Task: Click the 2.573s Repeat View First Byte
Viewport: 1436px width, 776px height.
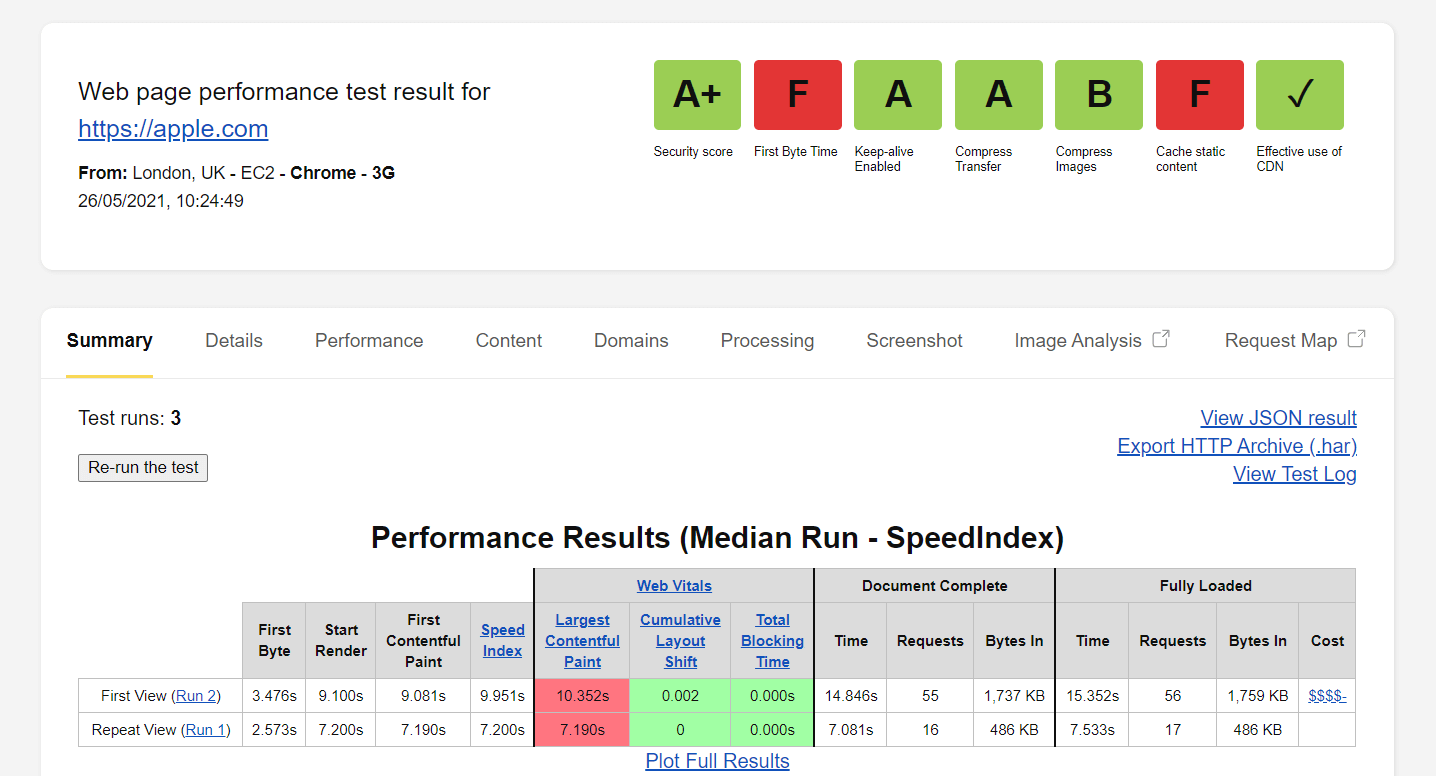Action: click(x=274, y=729)
